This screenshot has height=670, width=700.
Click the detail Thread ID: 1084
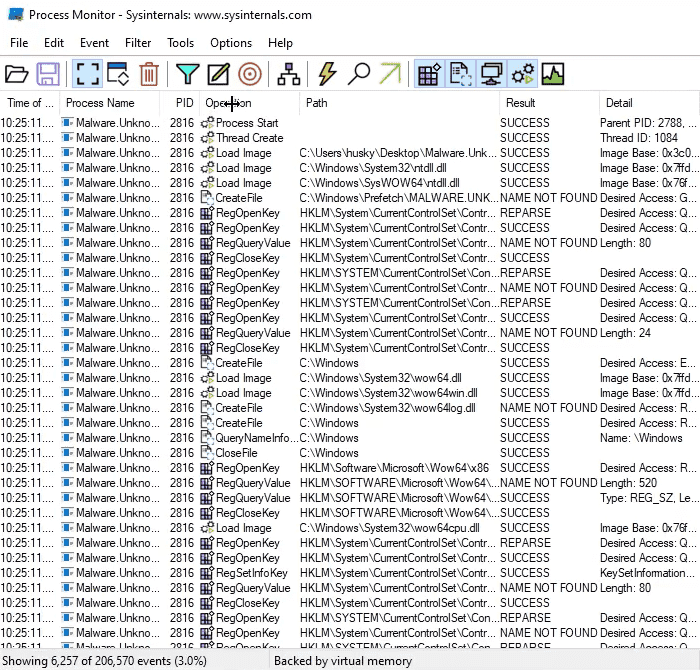pos(639,138)
